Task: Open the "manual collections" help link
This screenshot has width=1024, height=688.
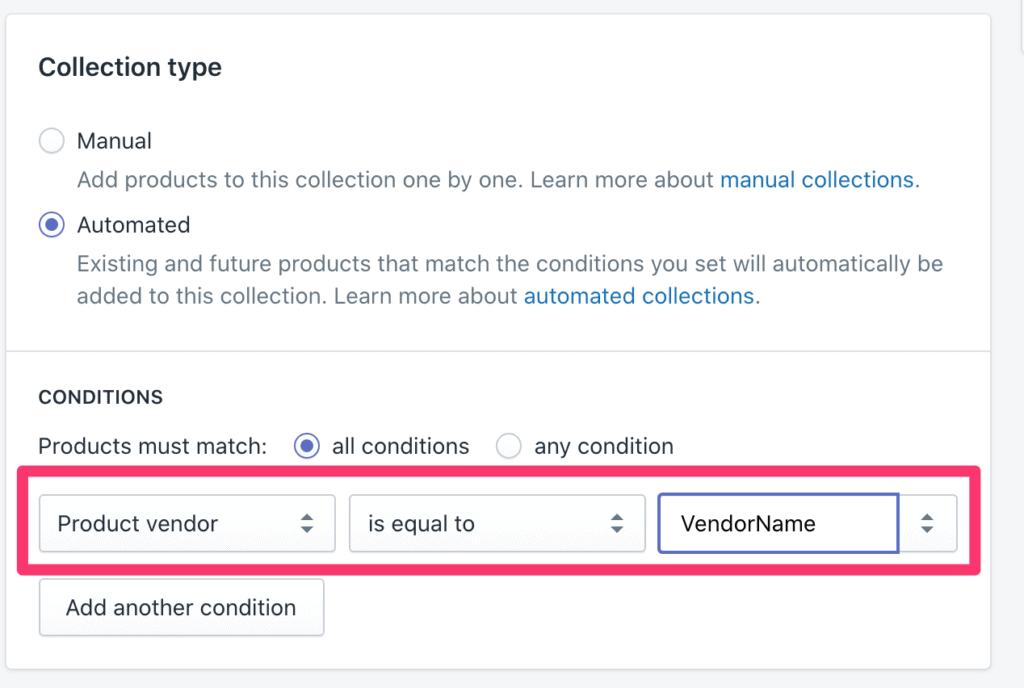Action: [x=817, y=180]
